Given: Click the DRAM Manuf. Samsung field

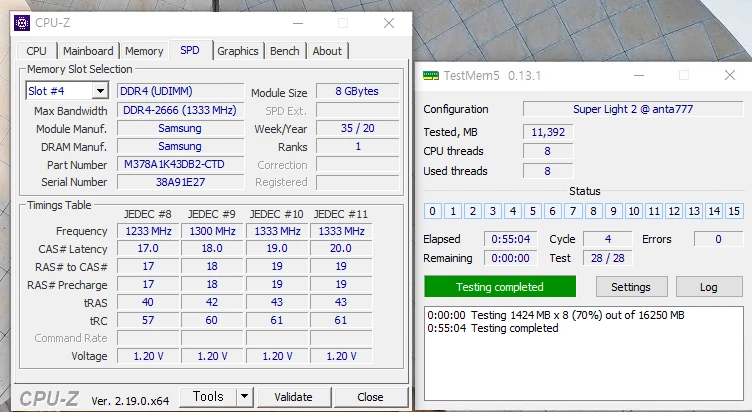Looking at the screenshot, I should click(x=180, y=146).
